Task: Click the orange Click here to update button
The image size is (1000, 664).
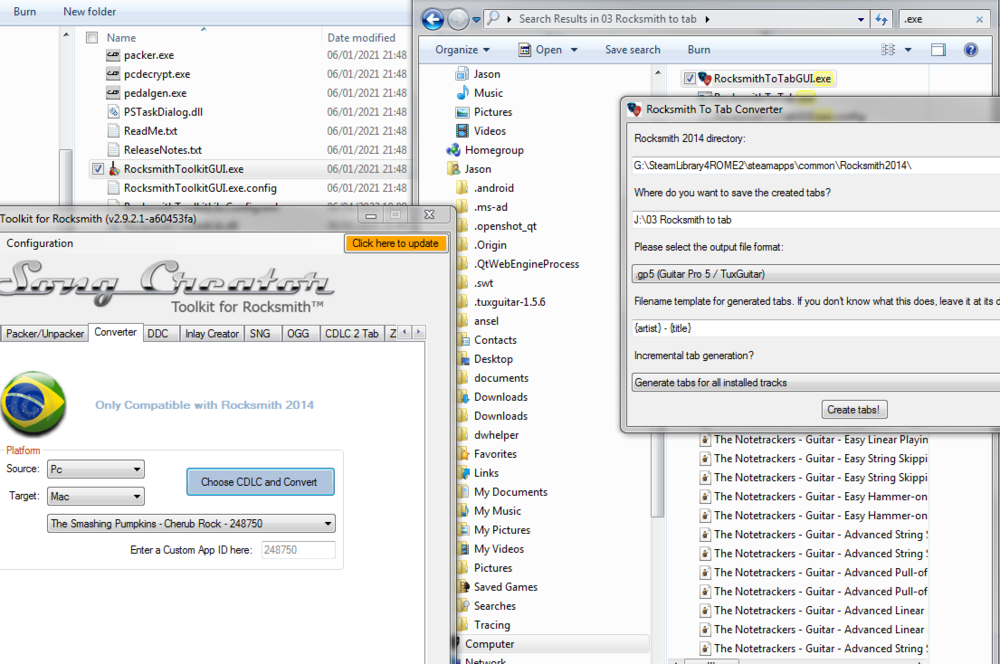Action: point(395,243)
